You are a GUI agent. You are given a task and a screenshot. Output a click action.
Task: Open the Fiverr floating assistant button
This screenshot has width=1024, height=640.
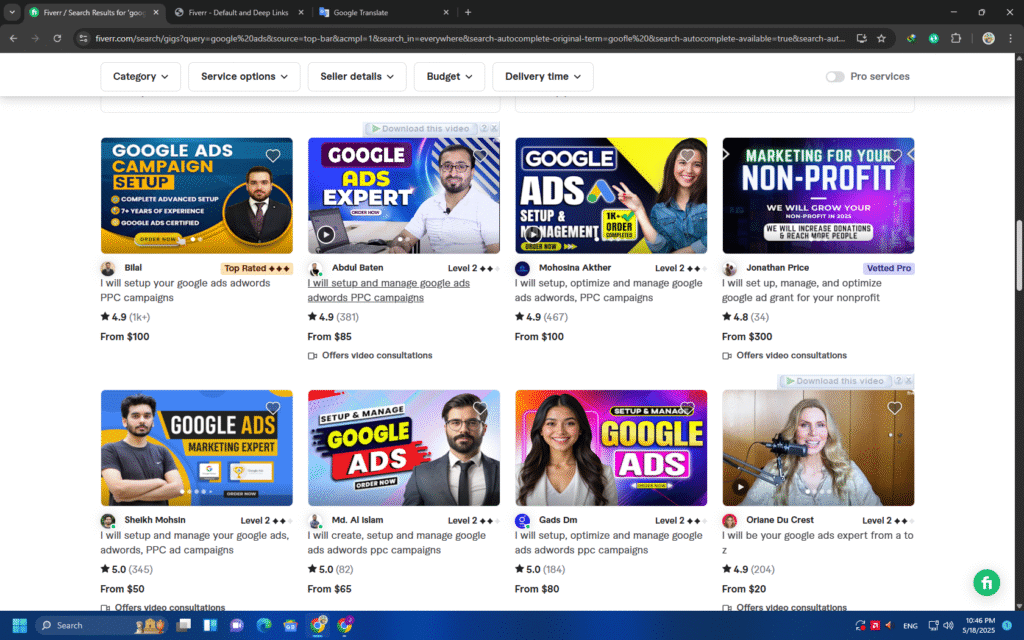point(986,583)
